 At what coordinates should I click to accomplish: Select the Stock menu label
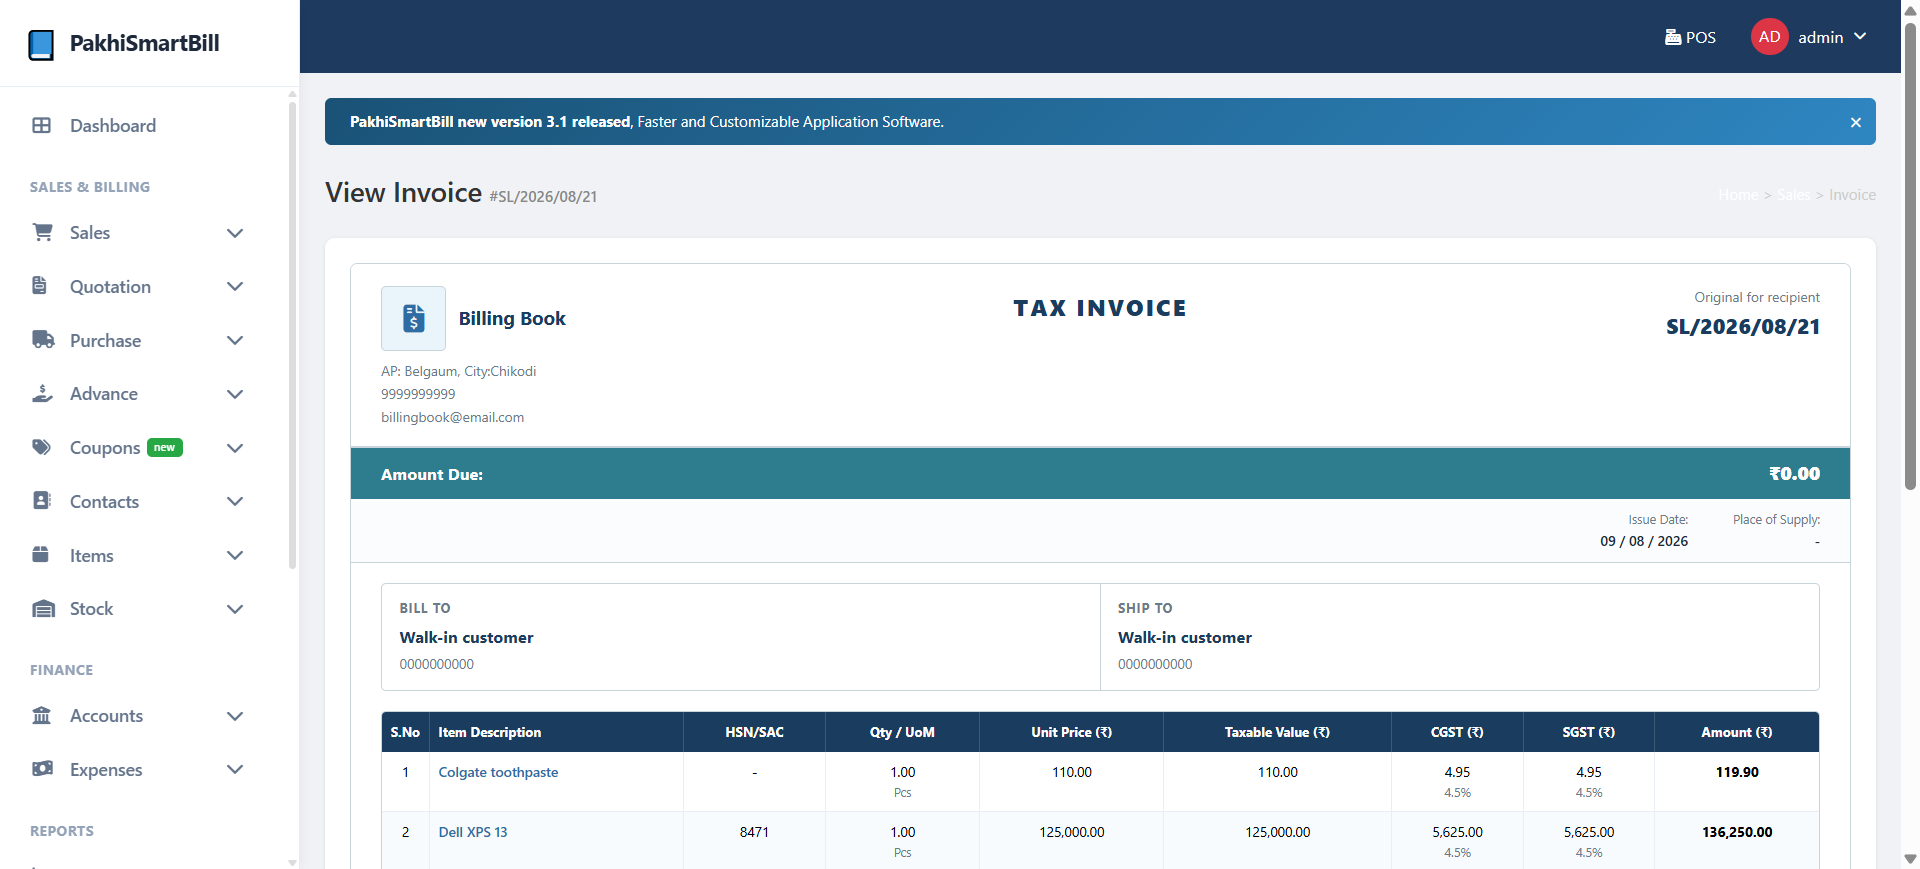(91, 609)
